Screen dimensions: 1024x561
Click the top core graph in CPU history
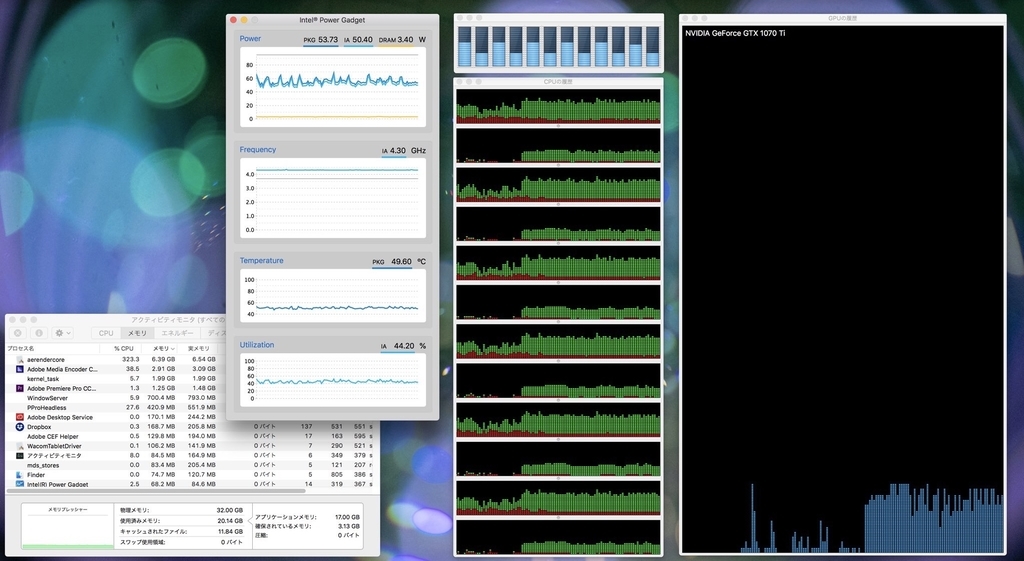coord(558,106)
